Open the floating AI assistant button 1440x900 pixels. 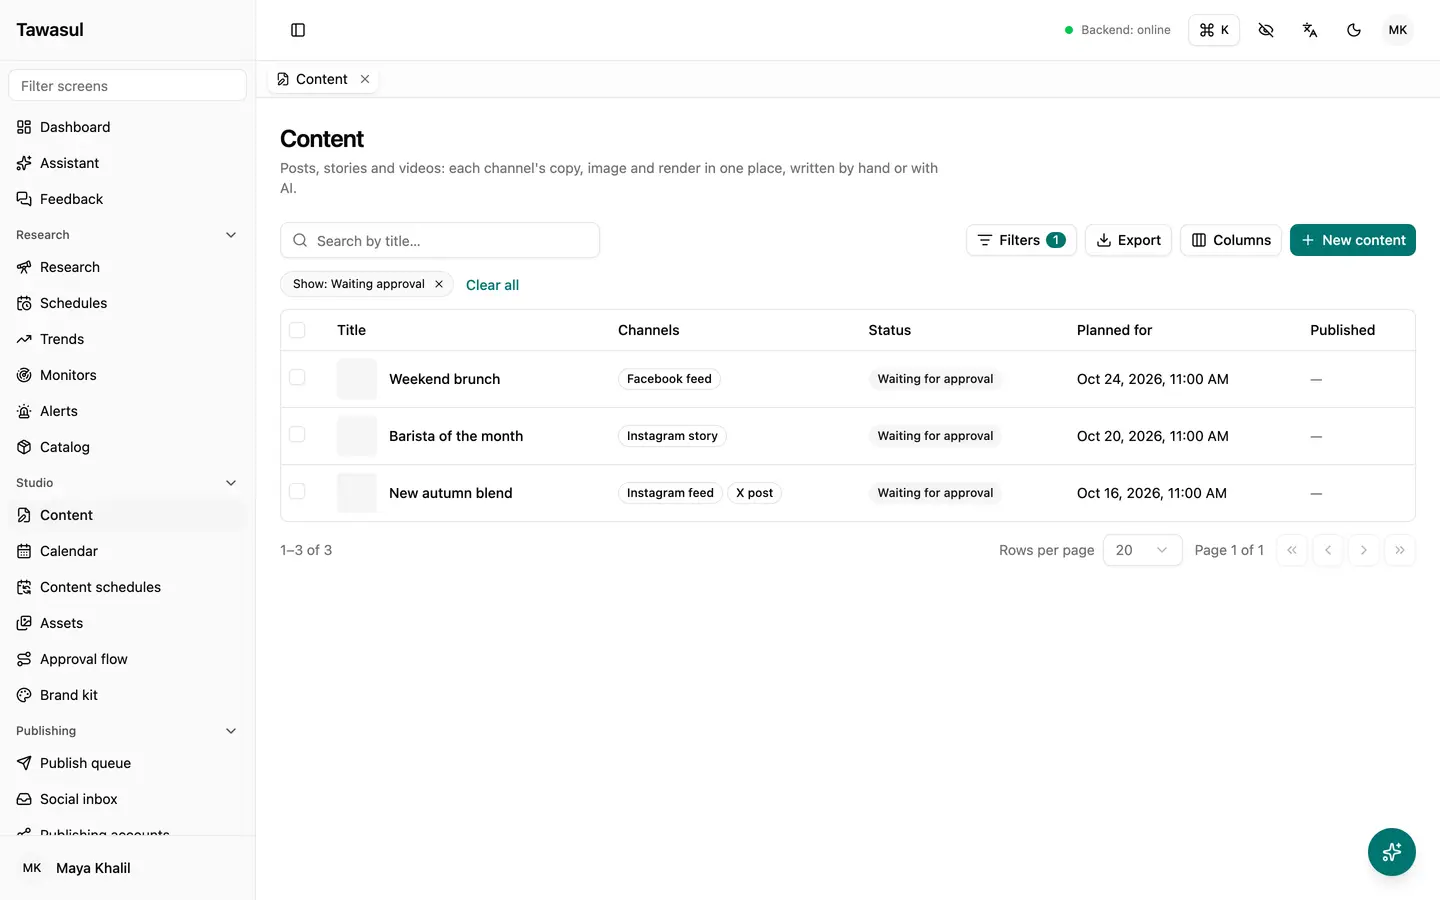[x=1392, y=852]
